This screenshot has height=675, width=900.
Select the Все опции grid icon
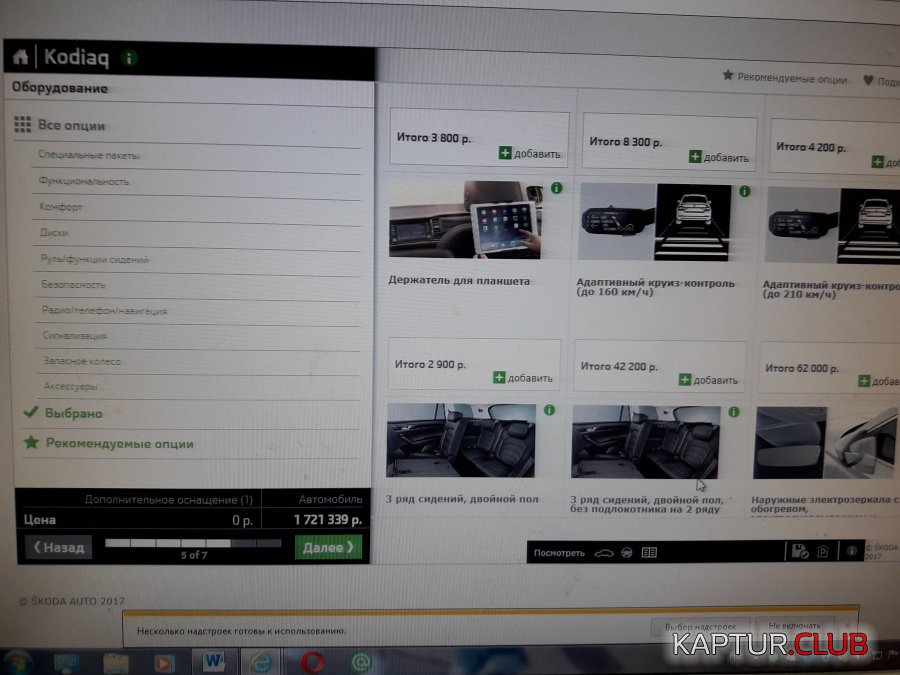click(22, 125)
